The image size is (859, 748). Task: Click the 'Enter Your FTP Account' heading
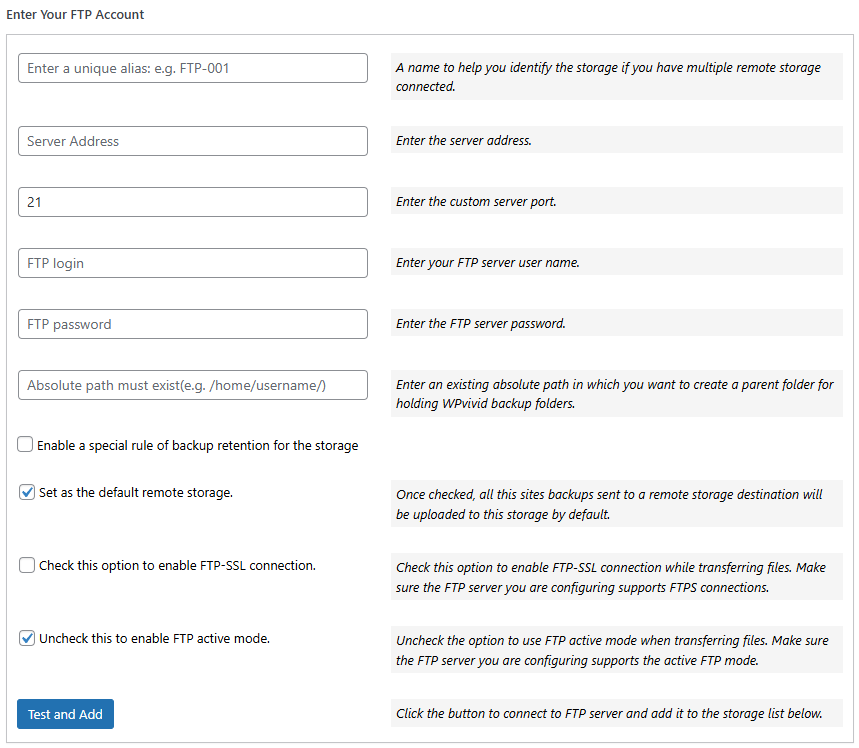coord(76,14)
